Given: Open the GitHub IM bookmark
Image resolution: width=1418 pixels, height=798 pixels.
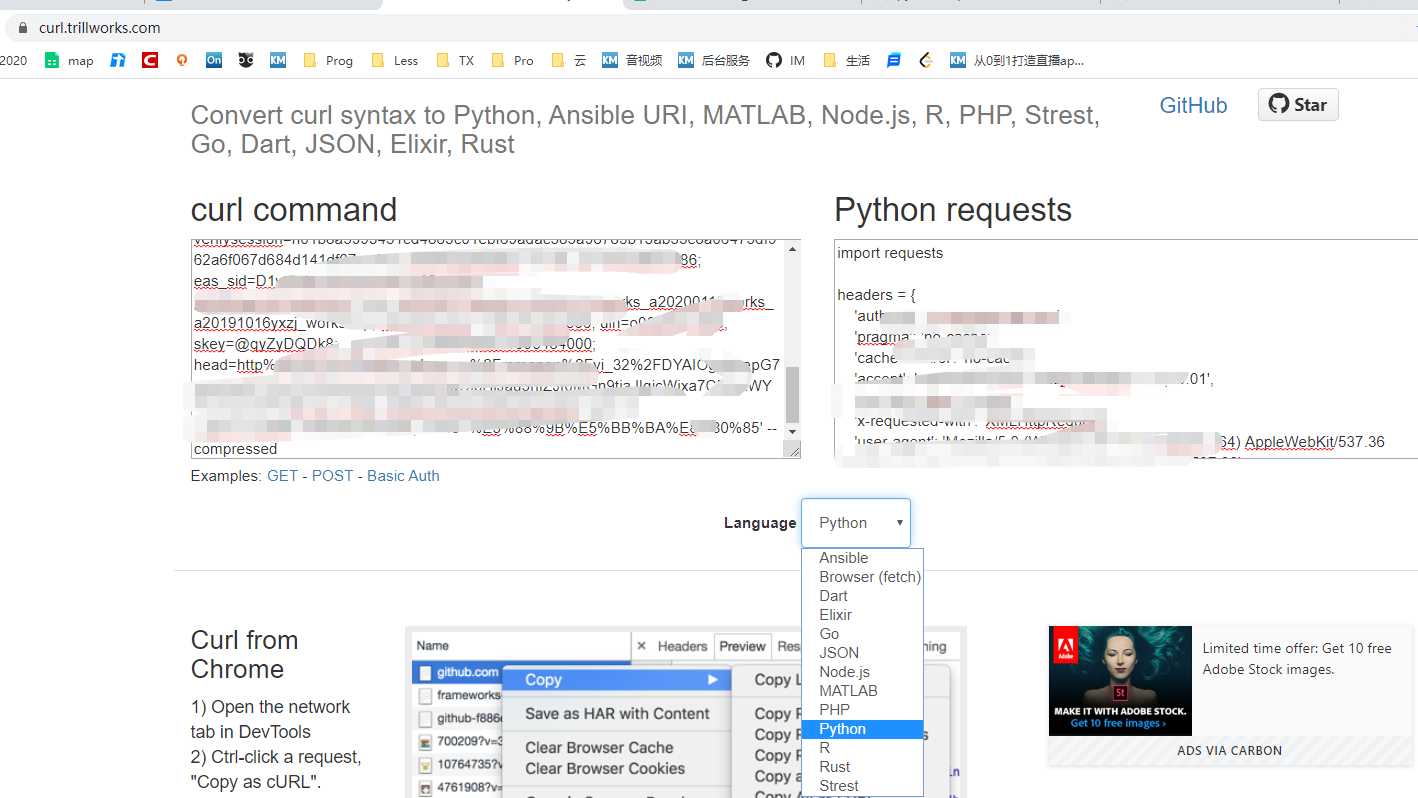Looking at the screenshot, I should pyautogui.click(x=785, y=60).
